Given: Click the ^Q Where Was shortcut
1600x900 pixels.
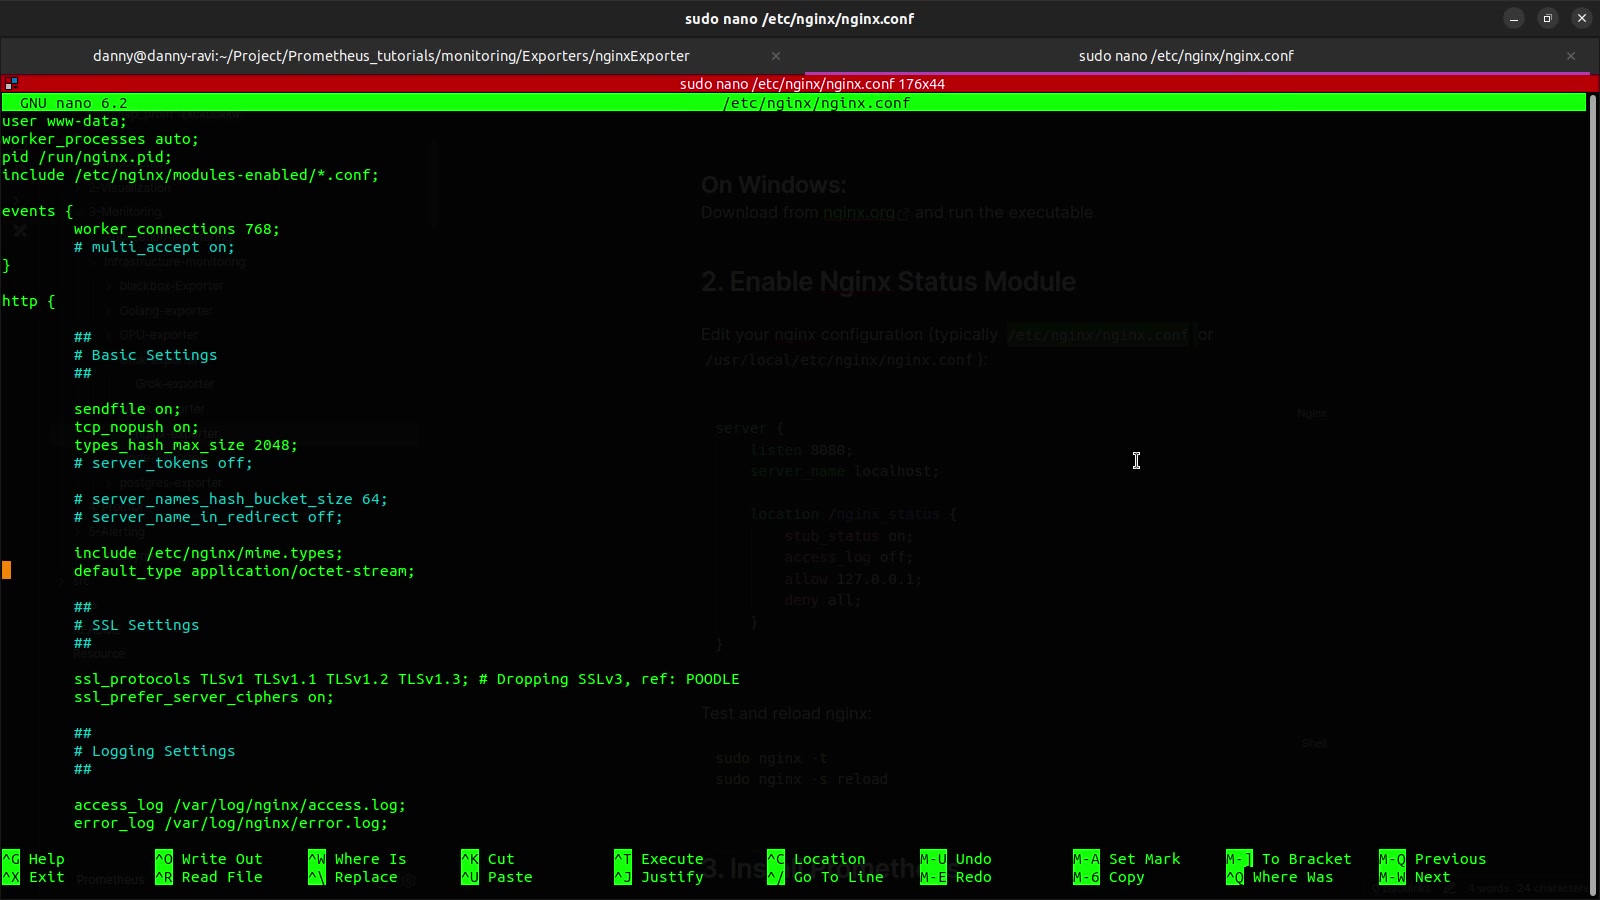Looking at the screenshot, I should (x=1280, y=877).
